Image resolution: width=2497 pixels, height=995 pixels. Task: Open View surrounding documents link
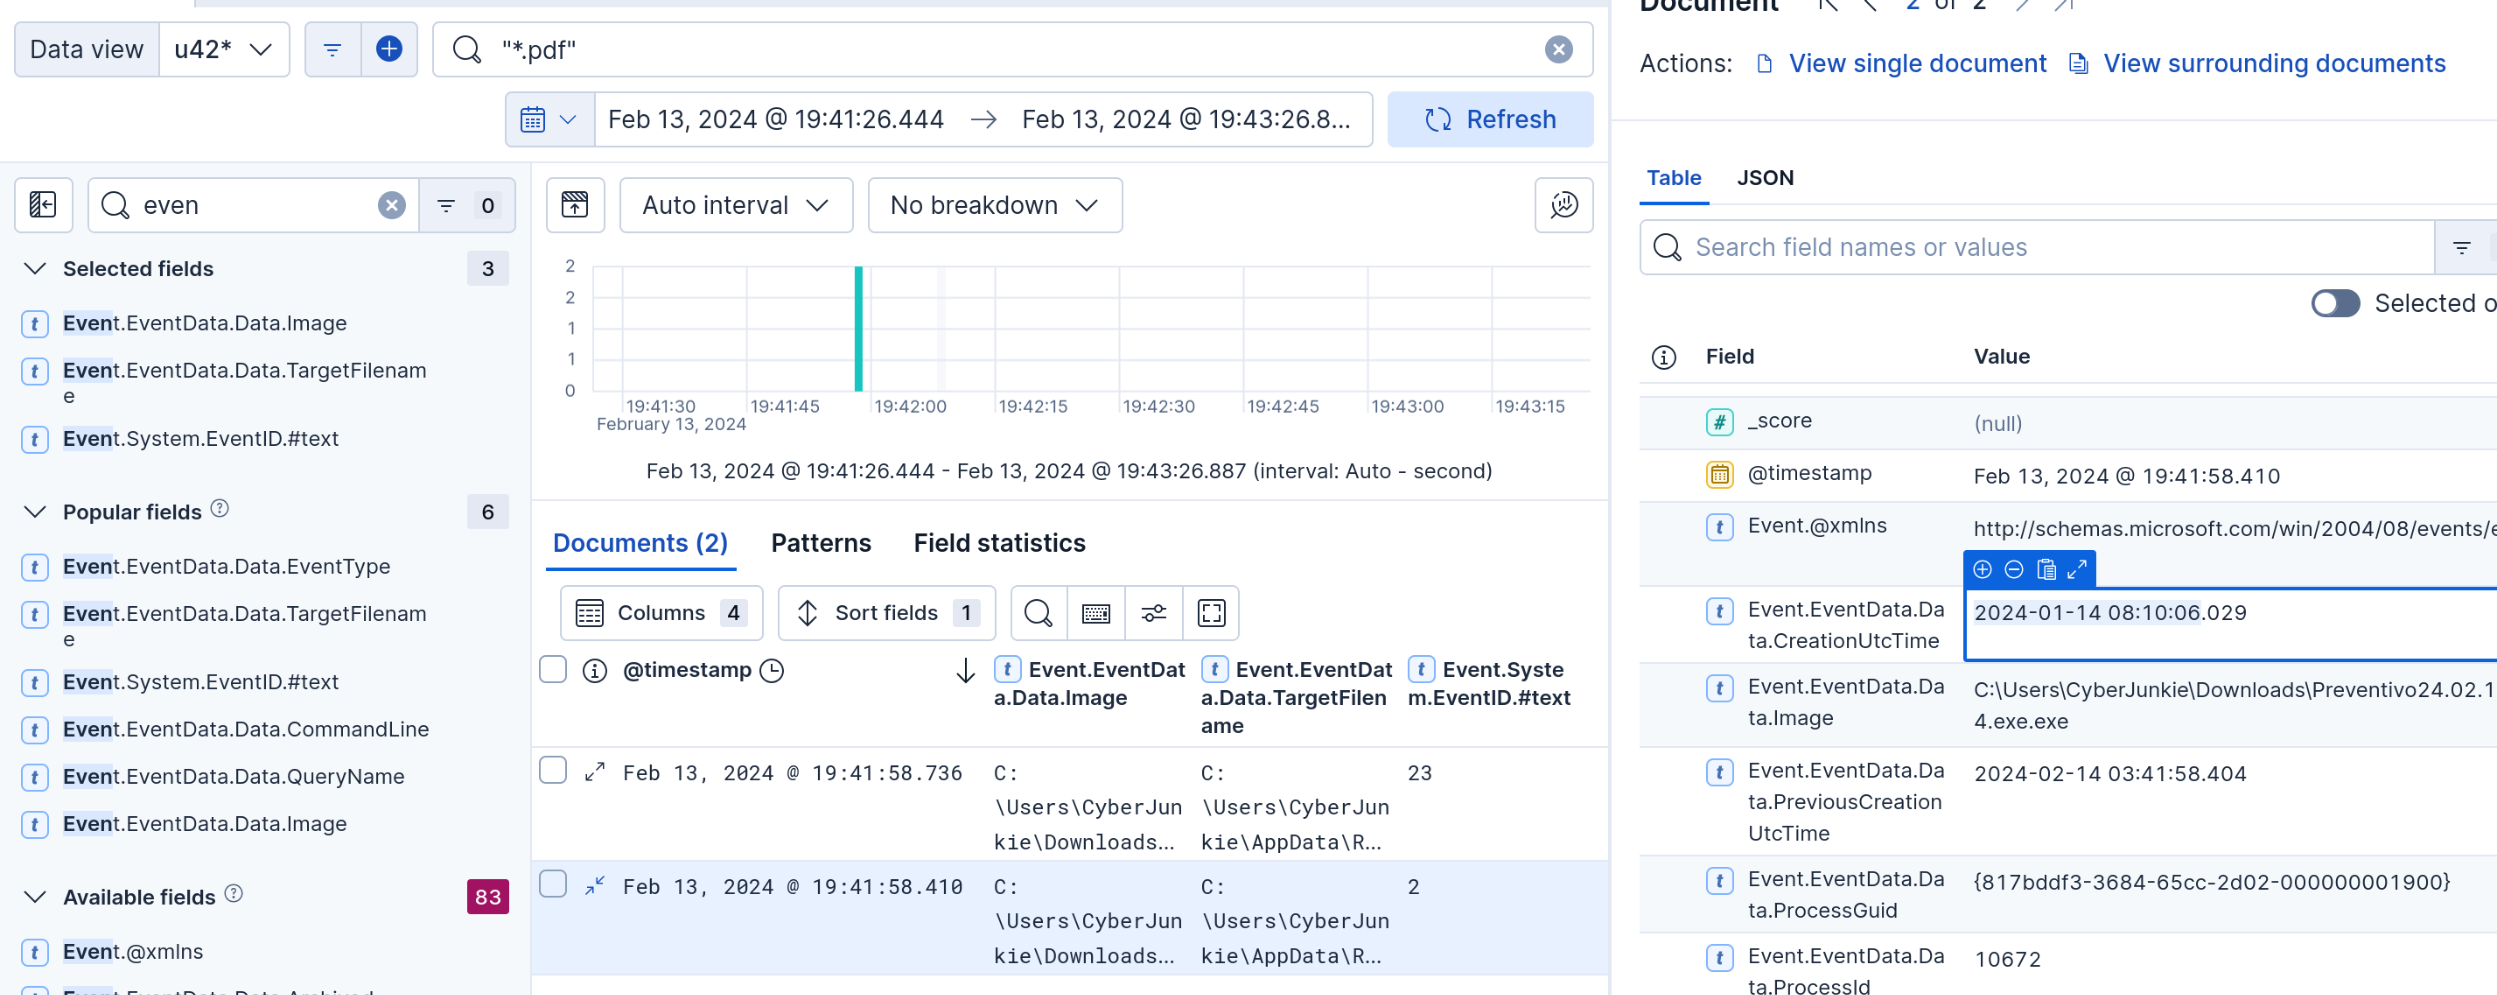pos(2273,64)
